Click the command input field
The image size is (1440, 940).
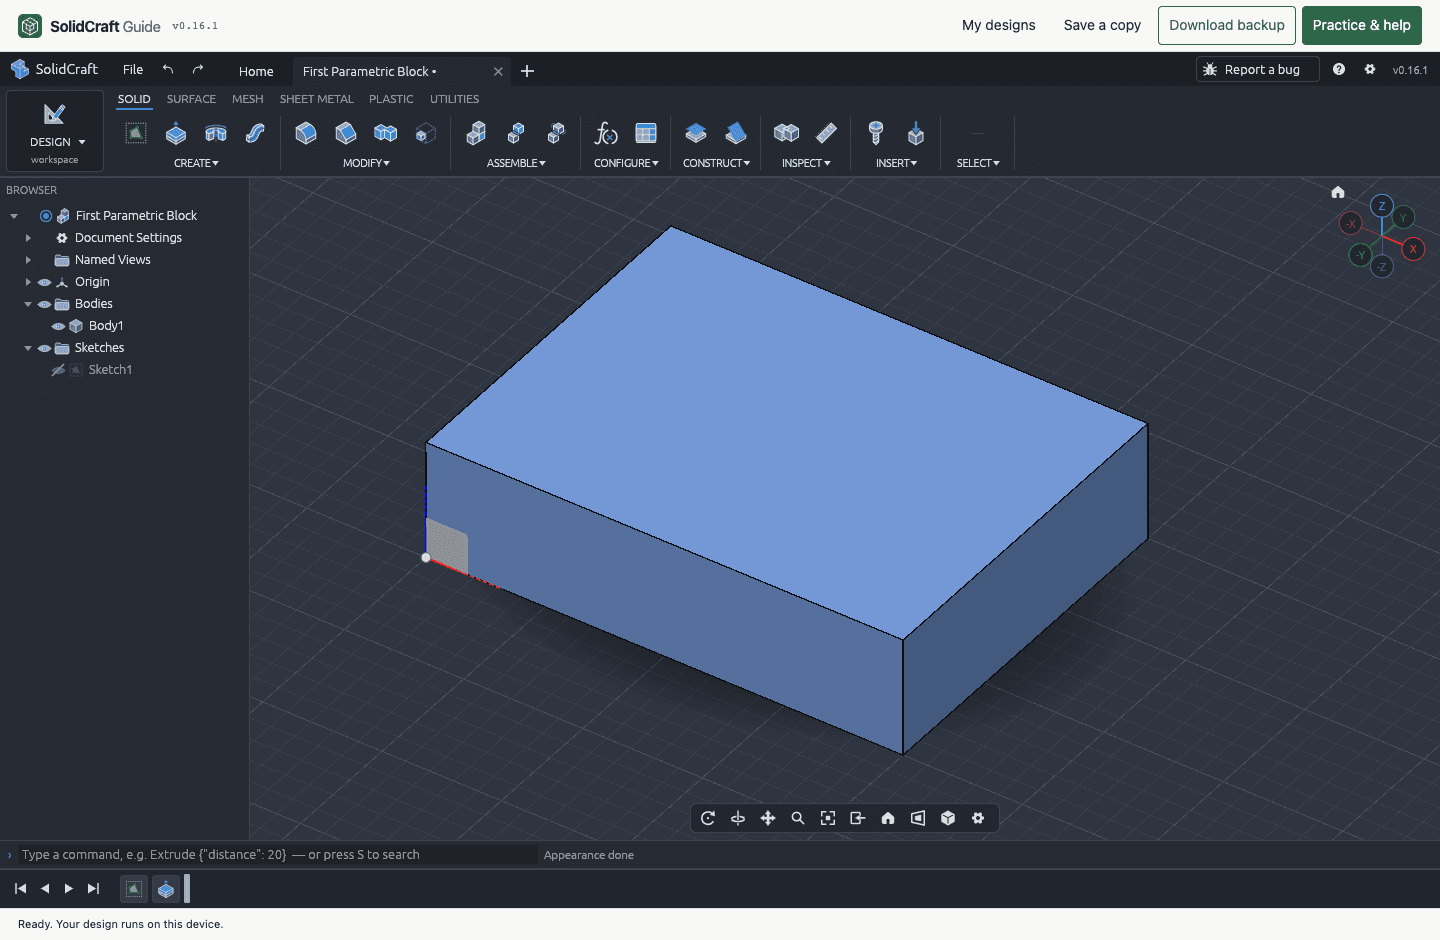click(x=278, y=855)
